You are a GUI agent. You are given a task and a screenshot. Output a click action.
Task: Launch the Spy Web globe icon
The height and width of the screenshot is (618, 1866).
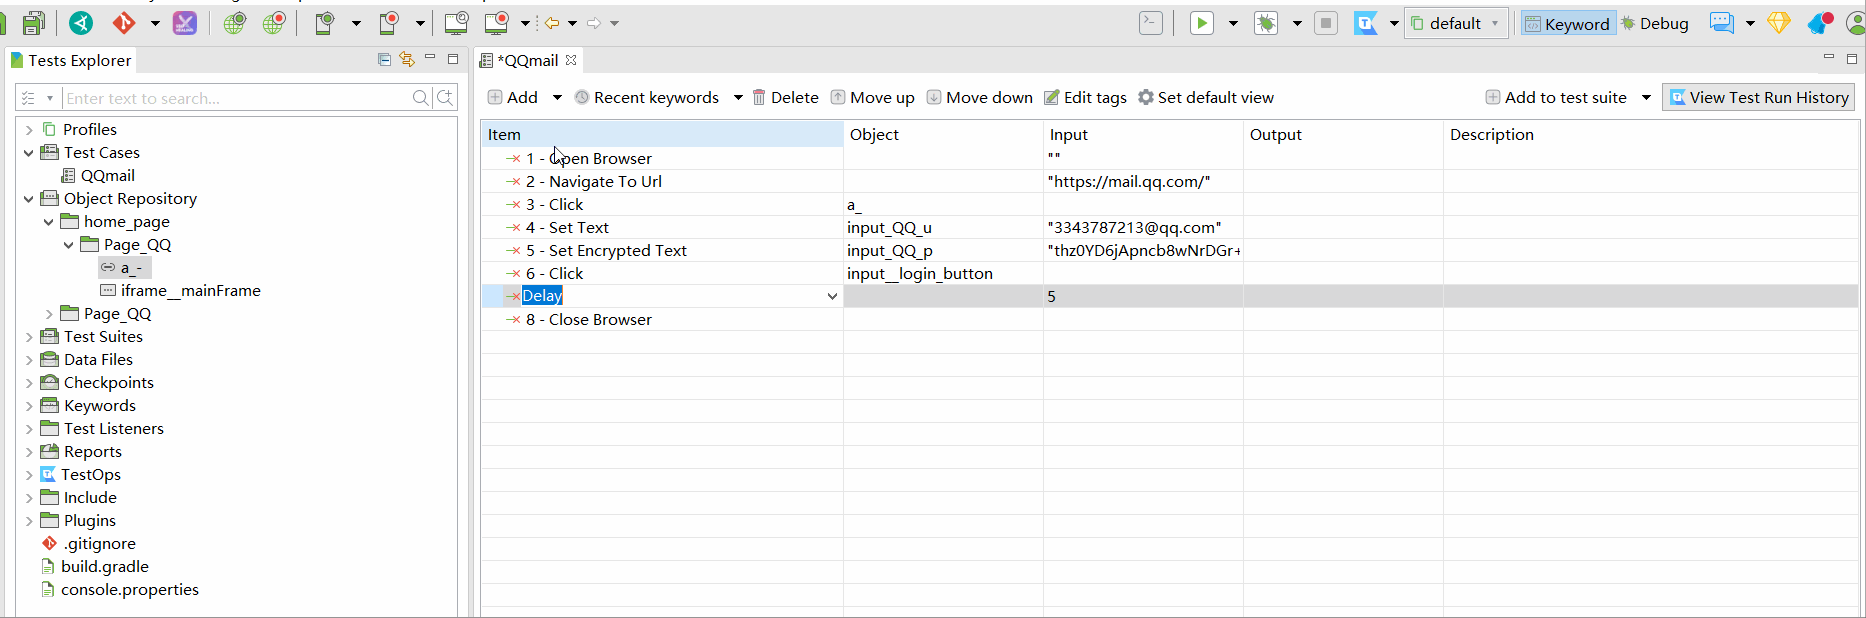(x=234, y=23)
